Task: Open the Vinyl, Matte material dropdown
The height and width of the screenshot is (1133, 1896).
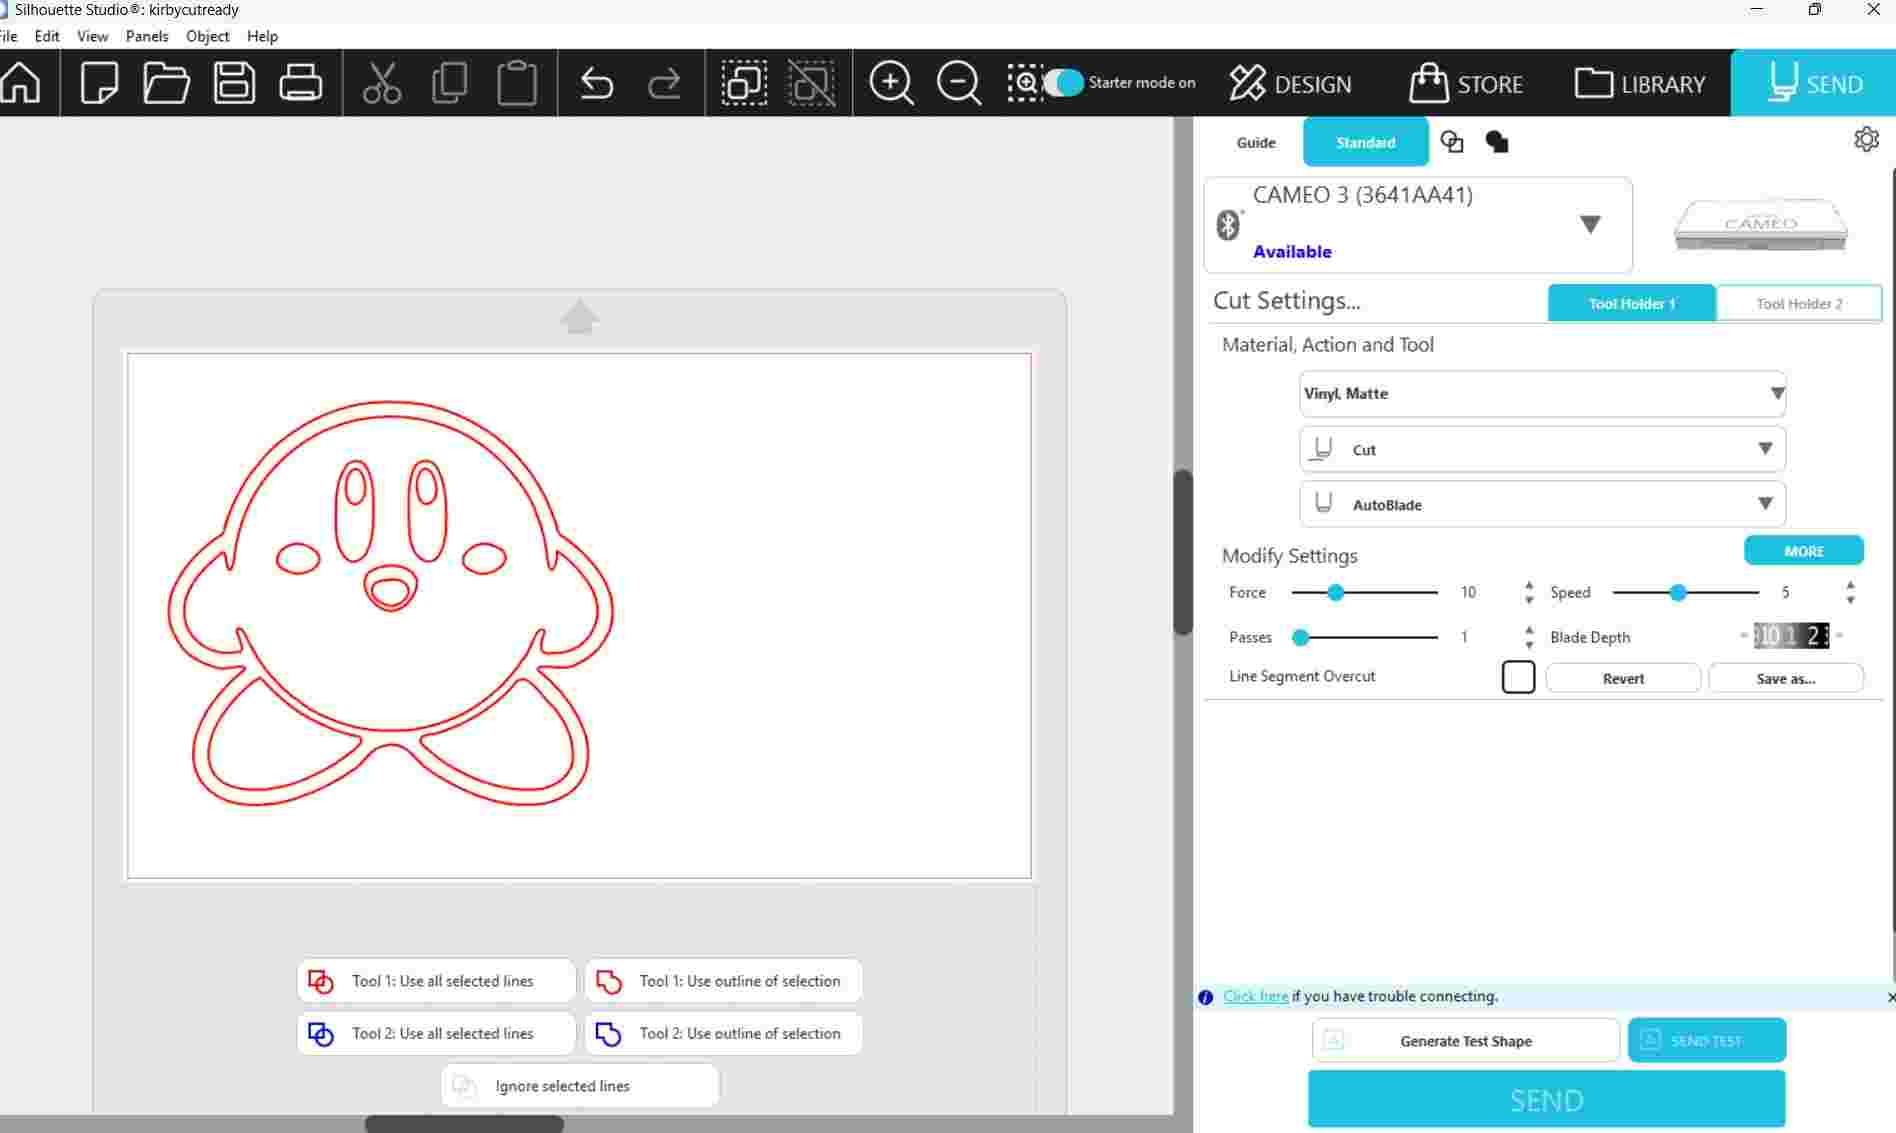Action: pyautogui.click(x=1542, y=394)
